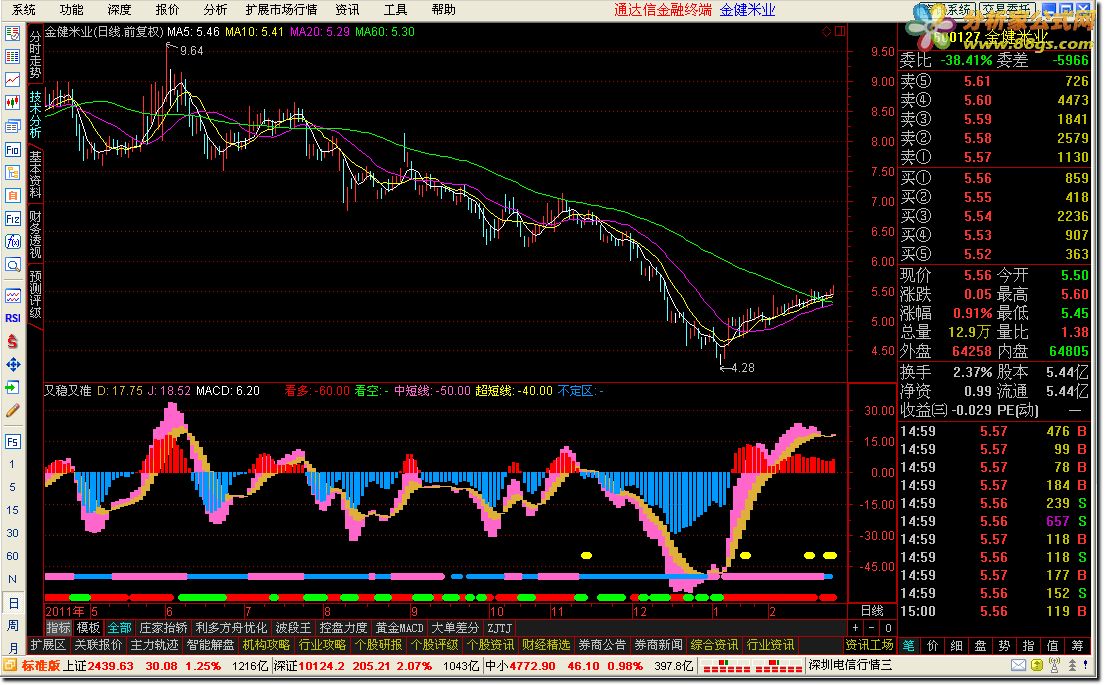Select the monthly period 月
Viewport: 1105px width, 685px height.
click(13, 648)
